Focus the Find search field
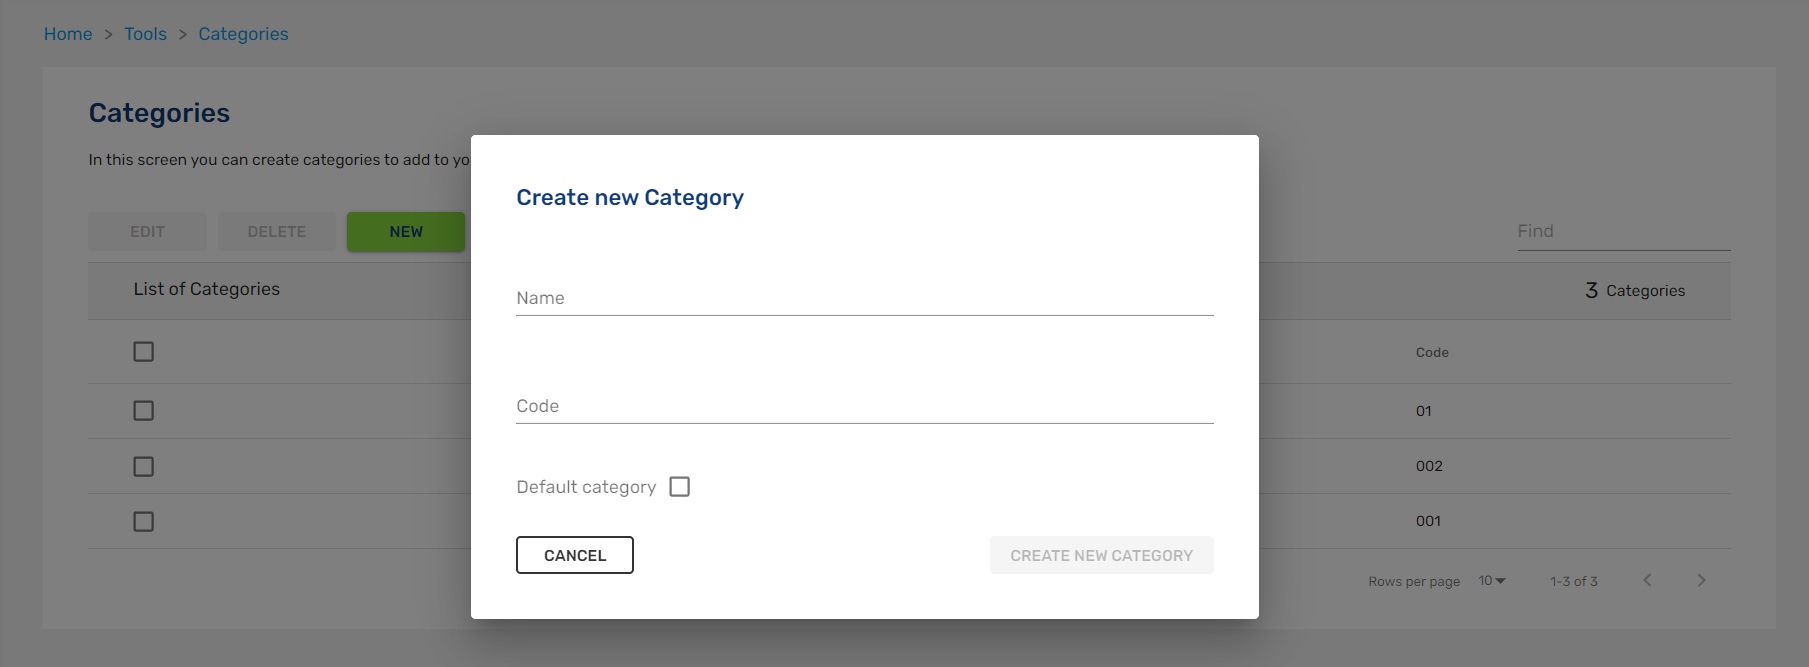Screen dimensions: 1809x667 tap(1622, 232)
